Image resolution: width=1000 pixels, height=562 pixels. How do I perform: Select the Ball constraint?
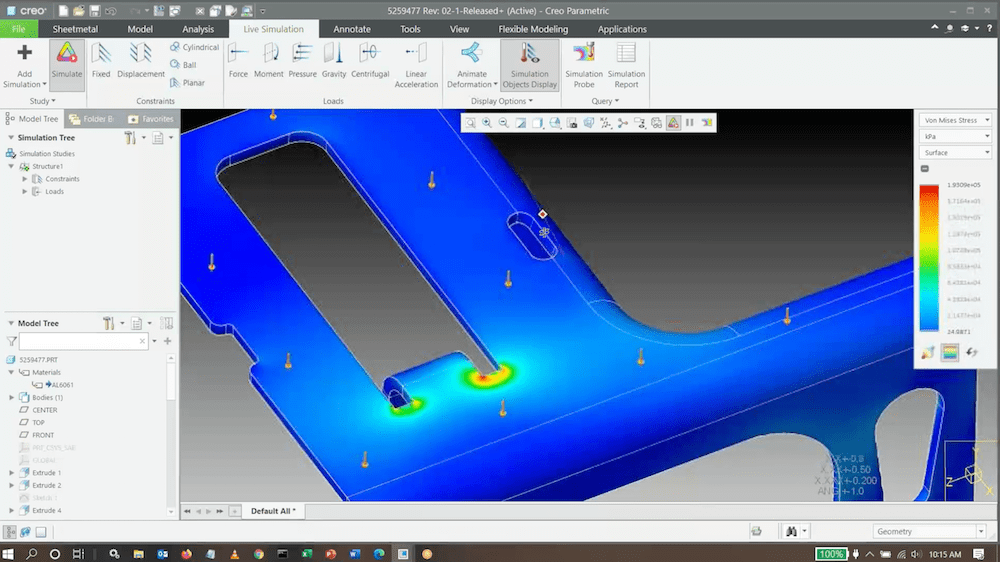[x=183, y=64]
